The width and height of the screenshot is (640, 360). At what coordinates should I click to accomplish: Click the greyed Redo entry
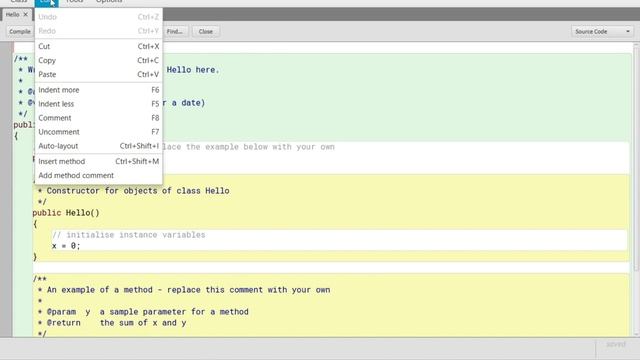[x=98, y=31]
